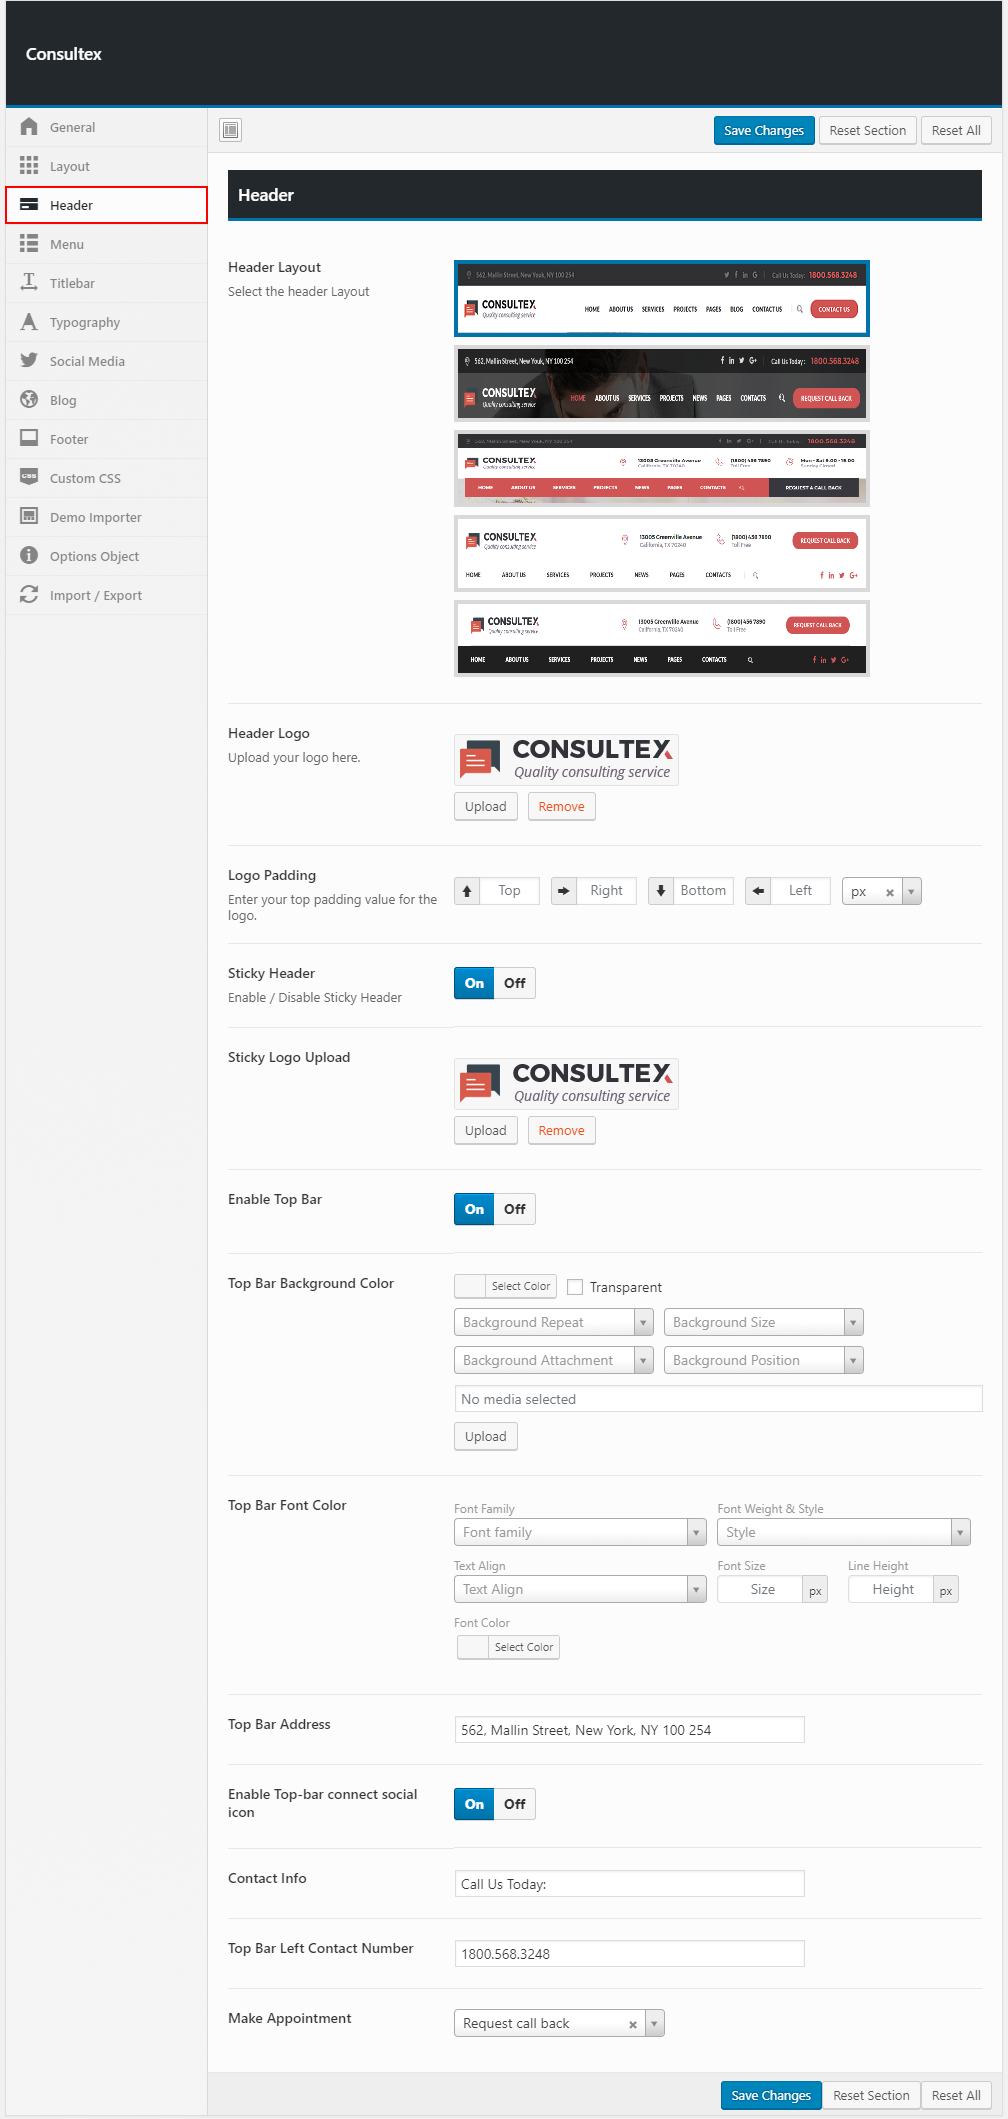The image size is (1008, 2119).
Task: Switch Enable Top Bar to Off
Action: click(x=515, y=1209)
